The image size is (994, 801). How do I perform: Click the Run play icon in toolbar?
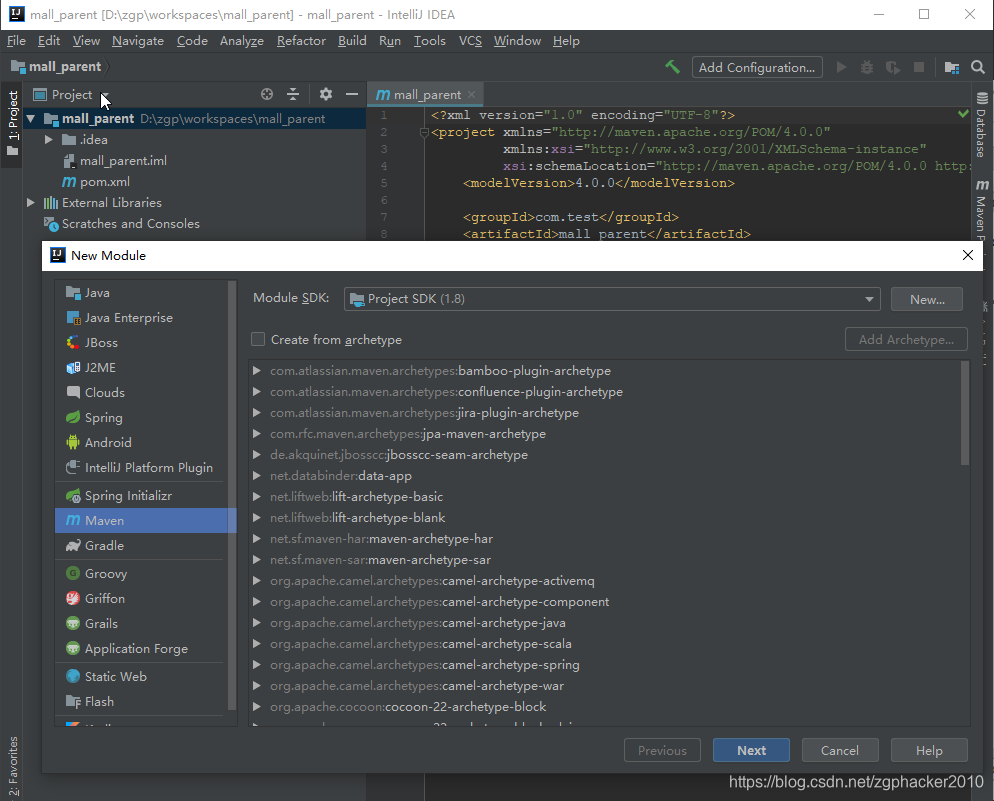pos(841,67)
